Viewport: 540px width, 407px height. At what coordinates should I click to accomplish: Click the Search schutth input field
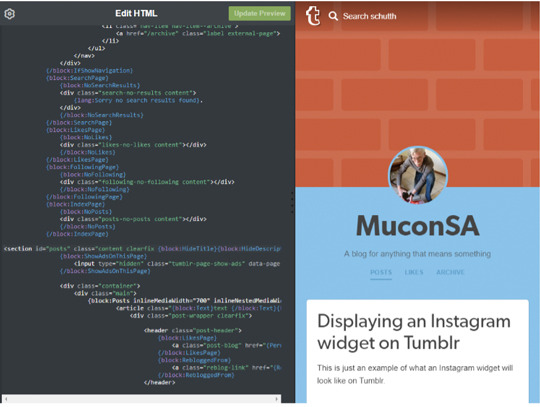point(369,16)
